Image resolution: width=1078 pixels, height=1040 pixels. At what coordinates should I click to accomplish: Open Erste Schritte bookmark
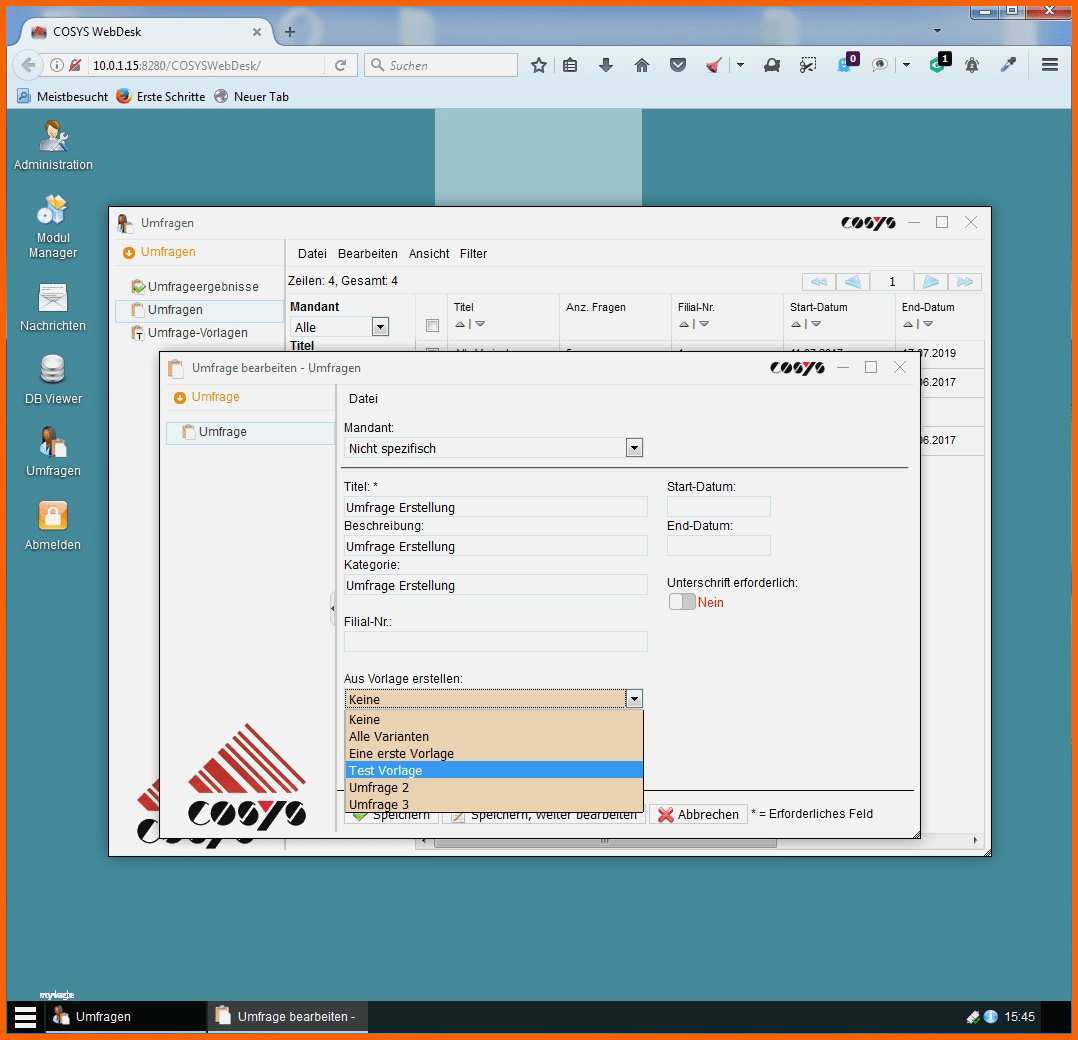pos(161,97)
